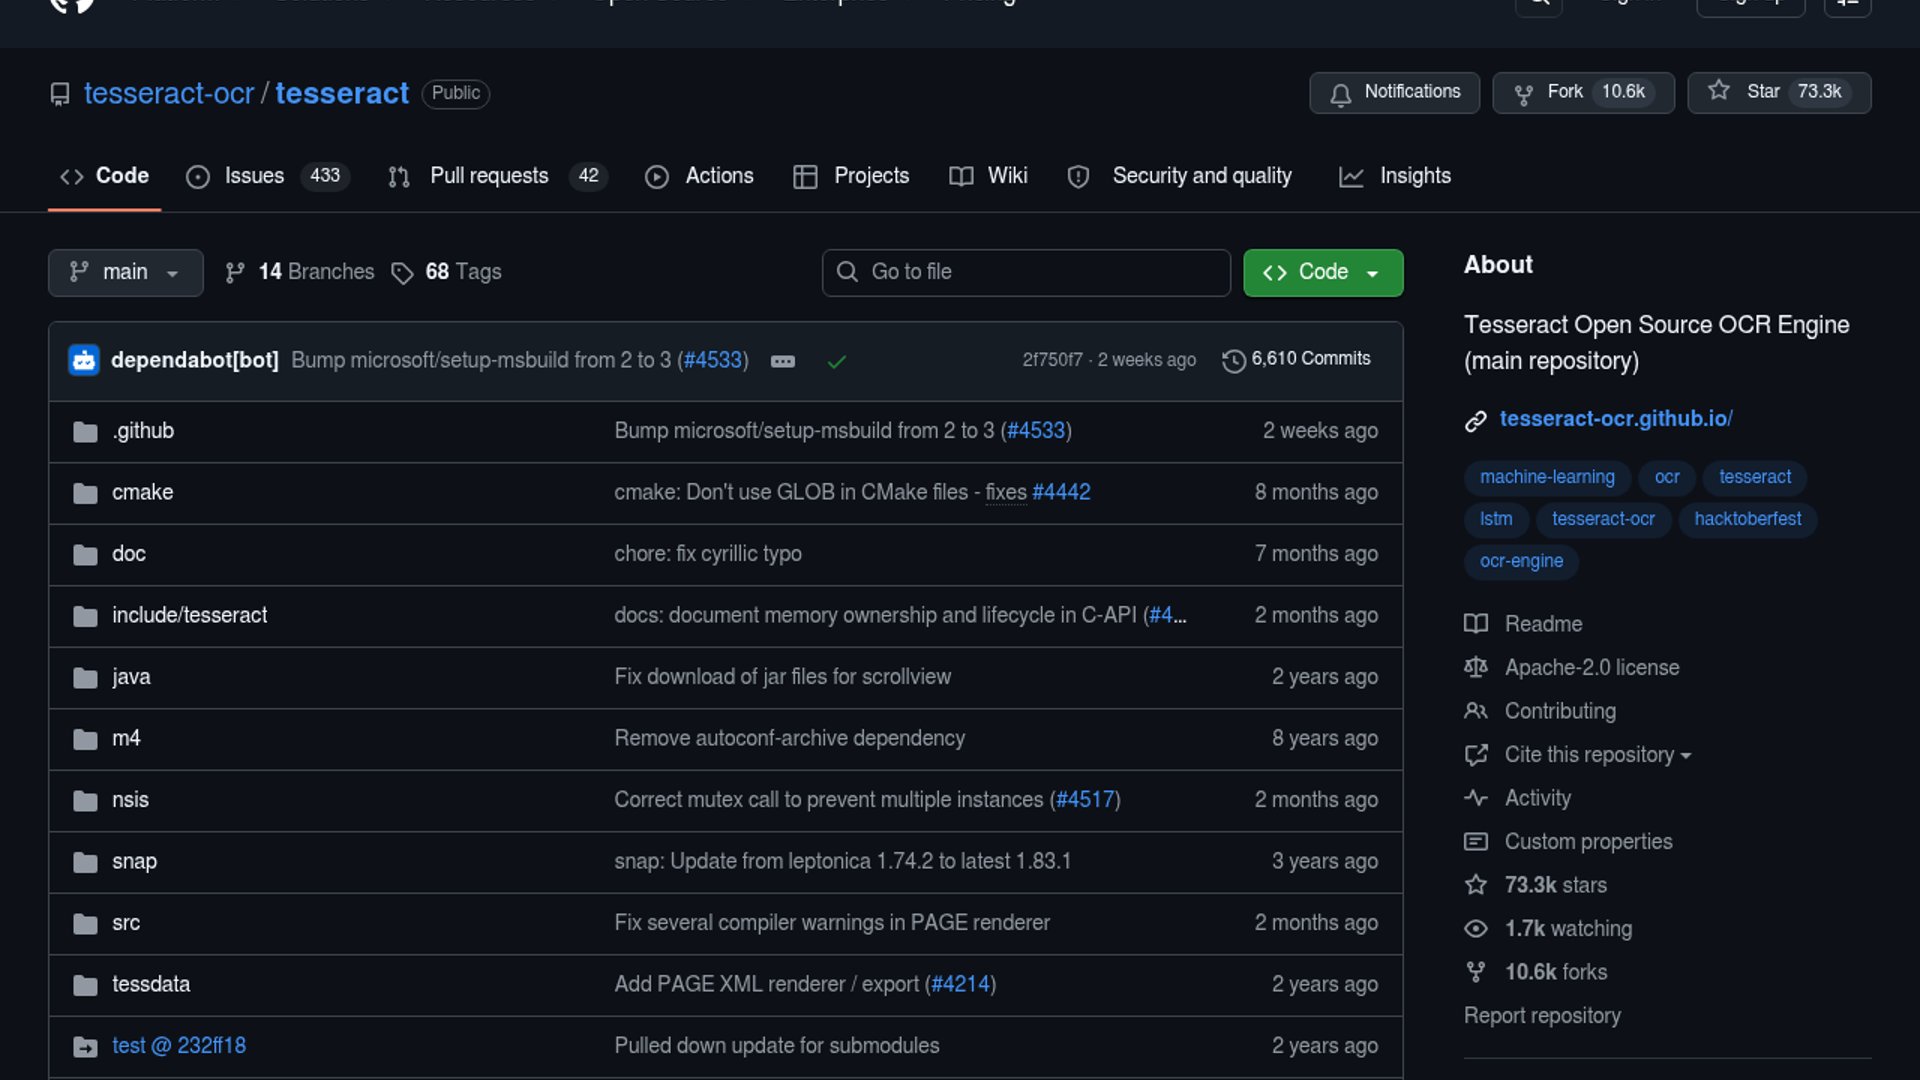This screenshot has width=1920, height=1080.
Task: Select the machine-learning topic tag
Action: coord(1546,477)
